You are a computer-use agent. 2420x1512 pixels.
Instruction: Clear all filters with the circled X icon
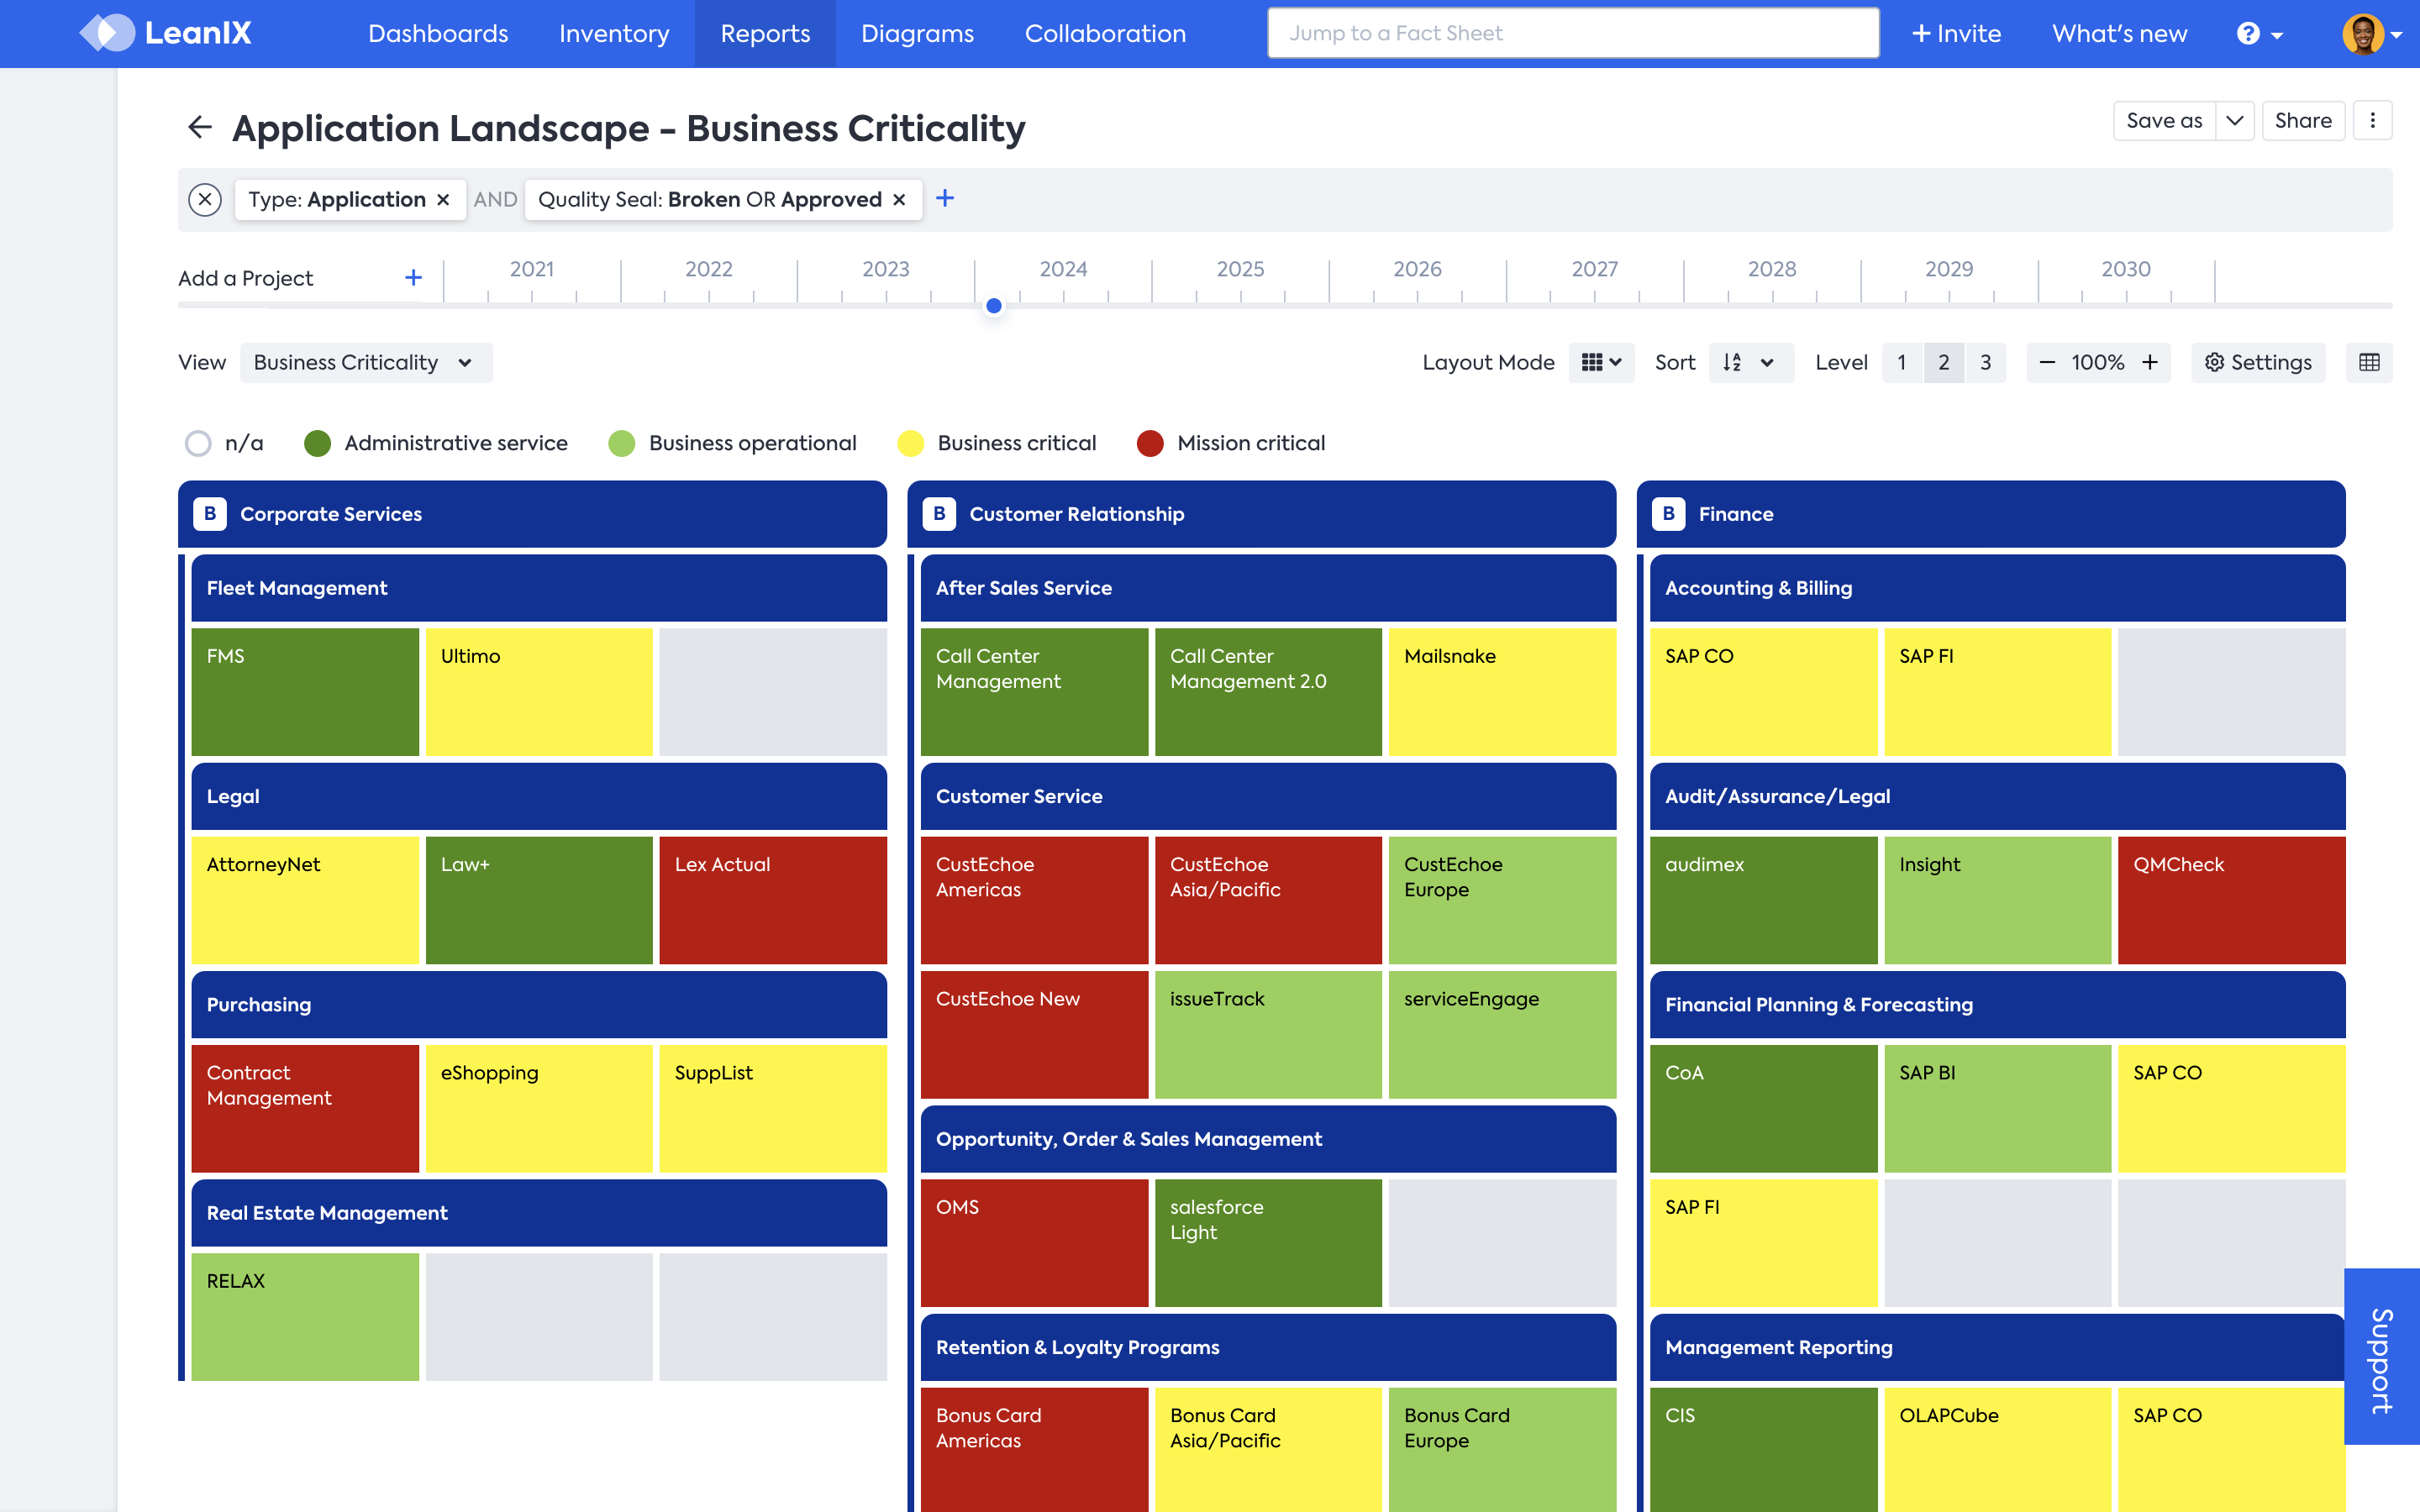pos(205,200)
